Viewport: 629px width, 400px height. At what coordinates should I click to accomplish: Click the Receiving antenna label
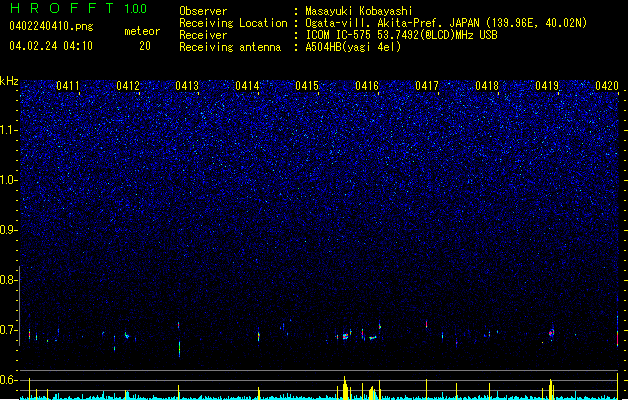[x=230, y=47]
